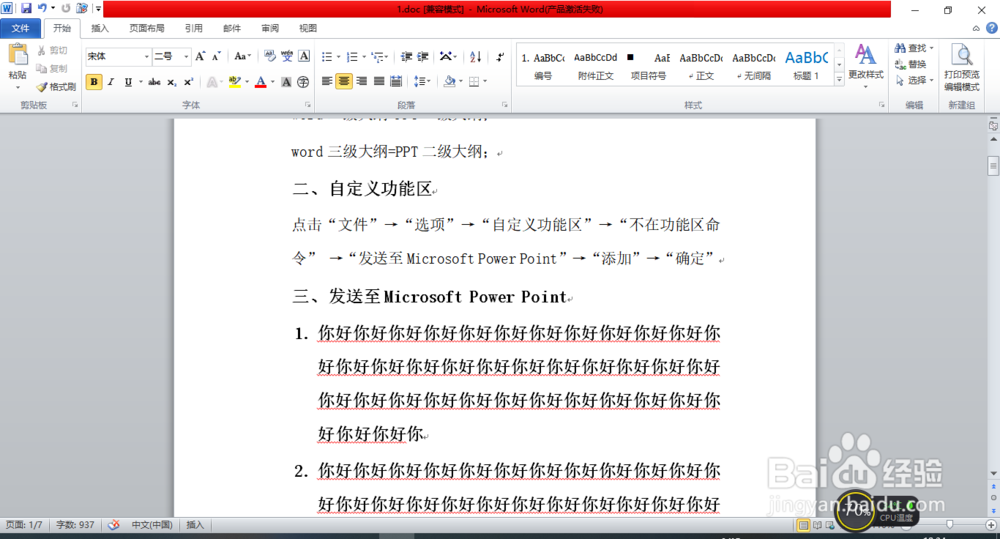
Task: Click the Text Effects (glowing A) icon
Action: pos(212,82)
